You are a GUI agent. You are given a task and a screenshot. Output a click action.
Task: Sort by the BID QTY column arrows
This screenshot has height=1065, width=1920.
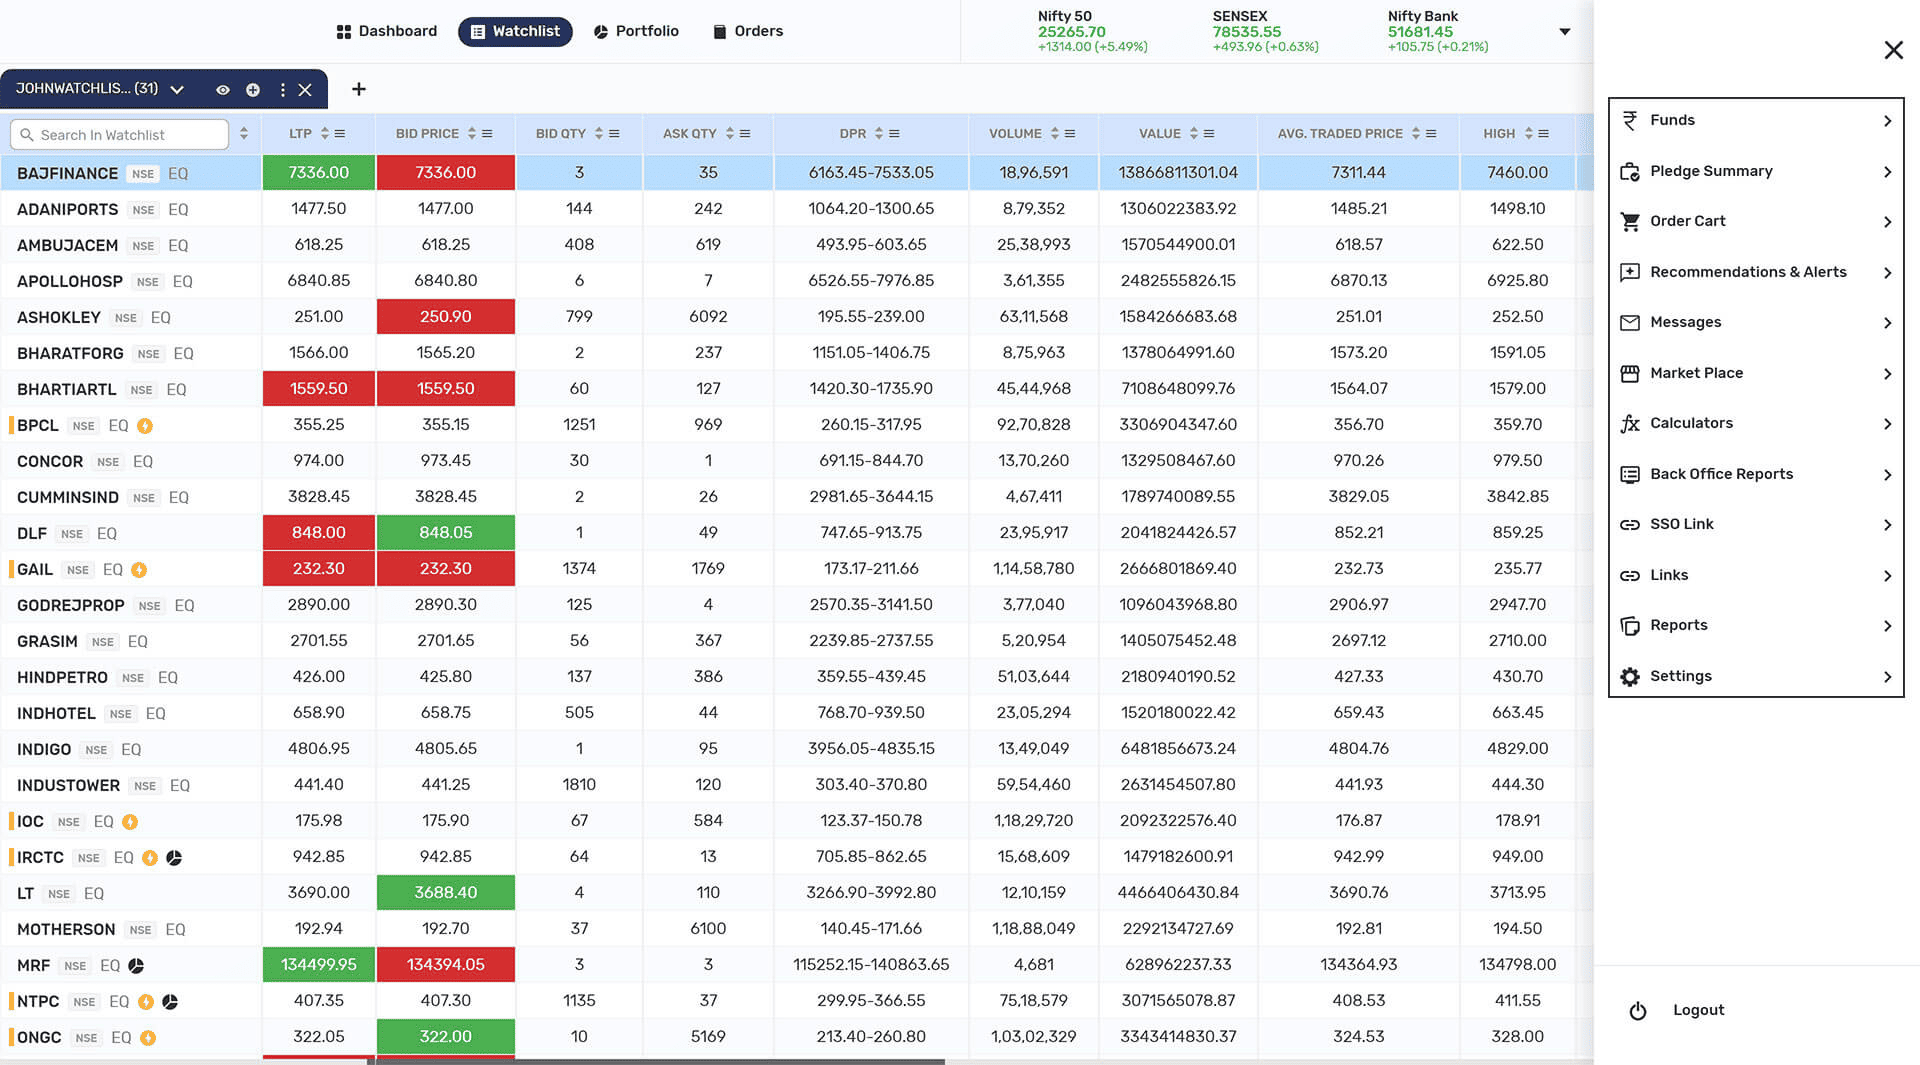tap(599, 134)
